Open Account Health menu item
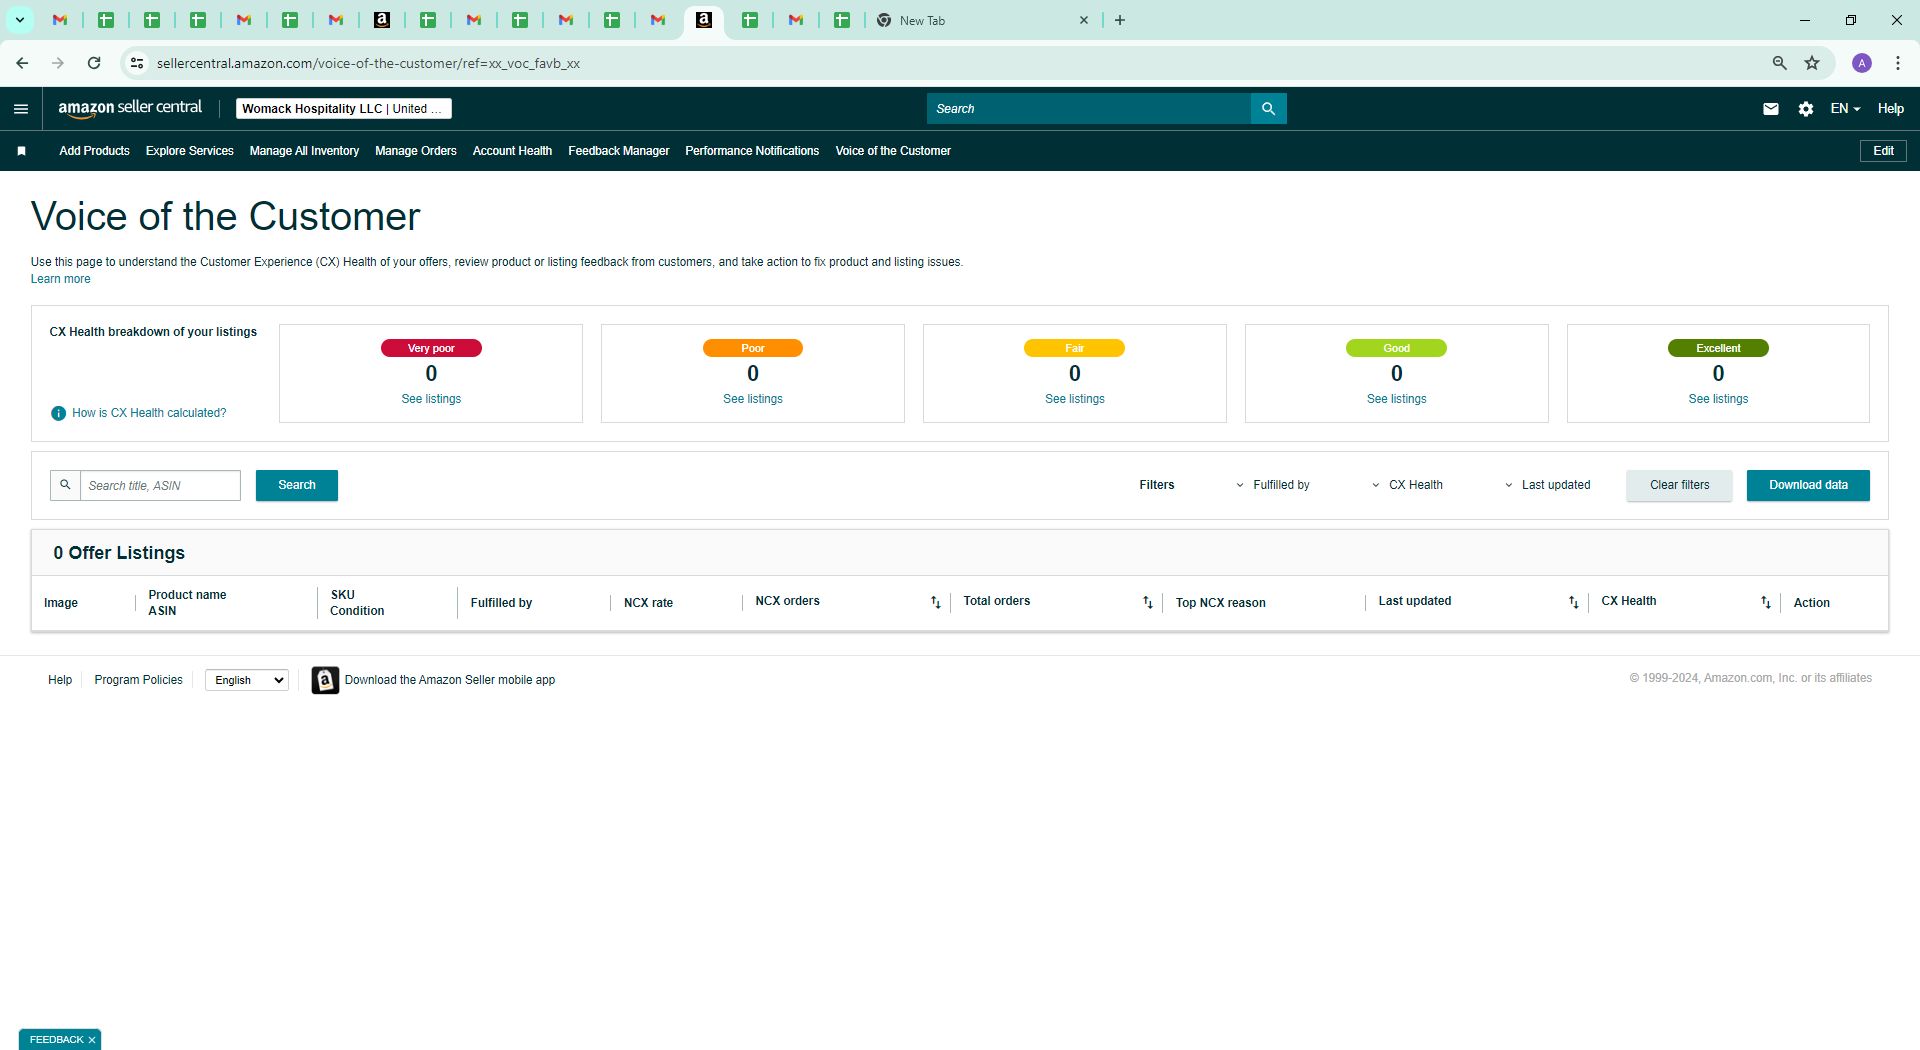The height and width of the screenshot is (1050, 1920). (x=512, y=151)
